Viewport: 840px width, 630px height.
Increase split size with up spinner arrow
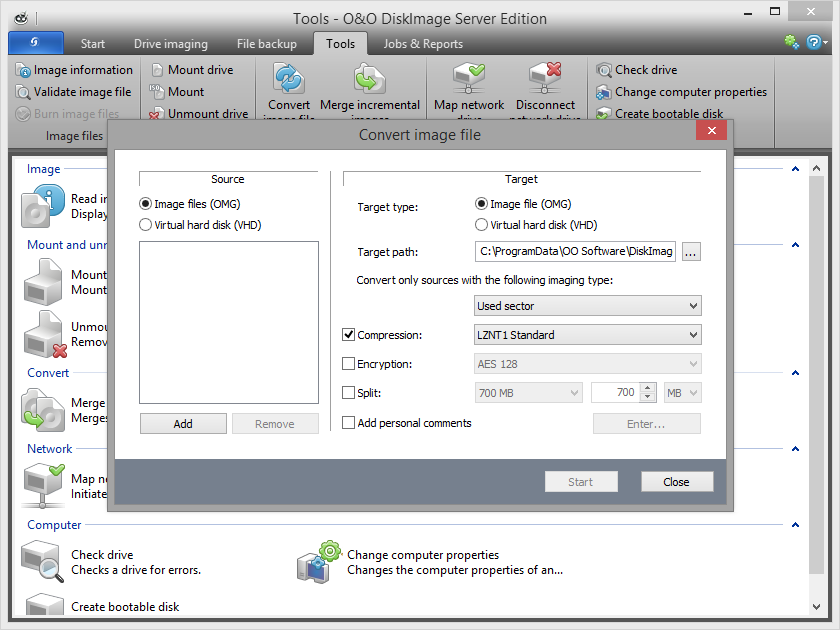[648, 388]
